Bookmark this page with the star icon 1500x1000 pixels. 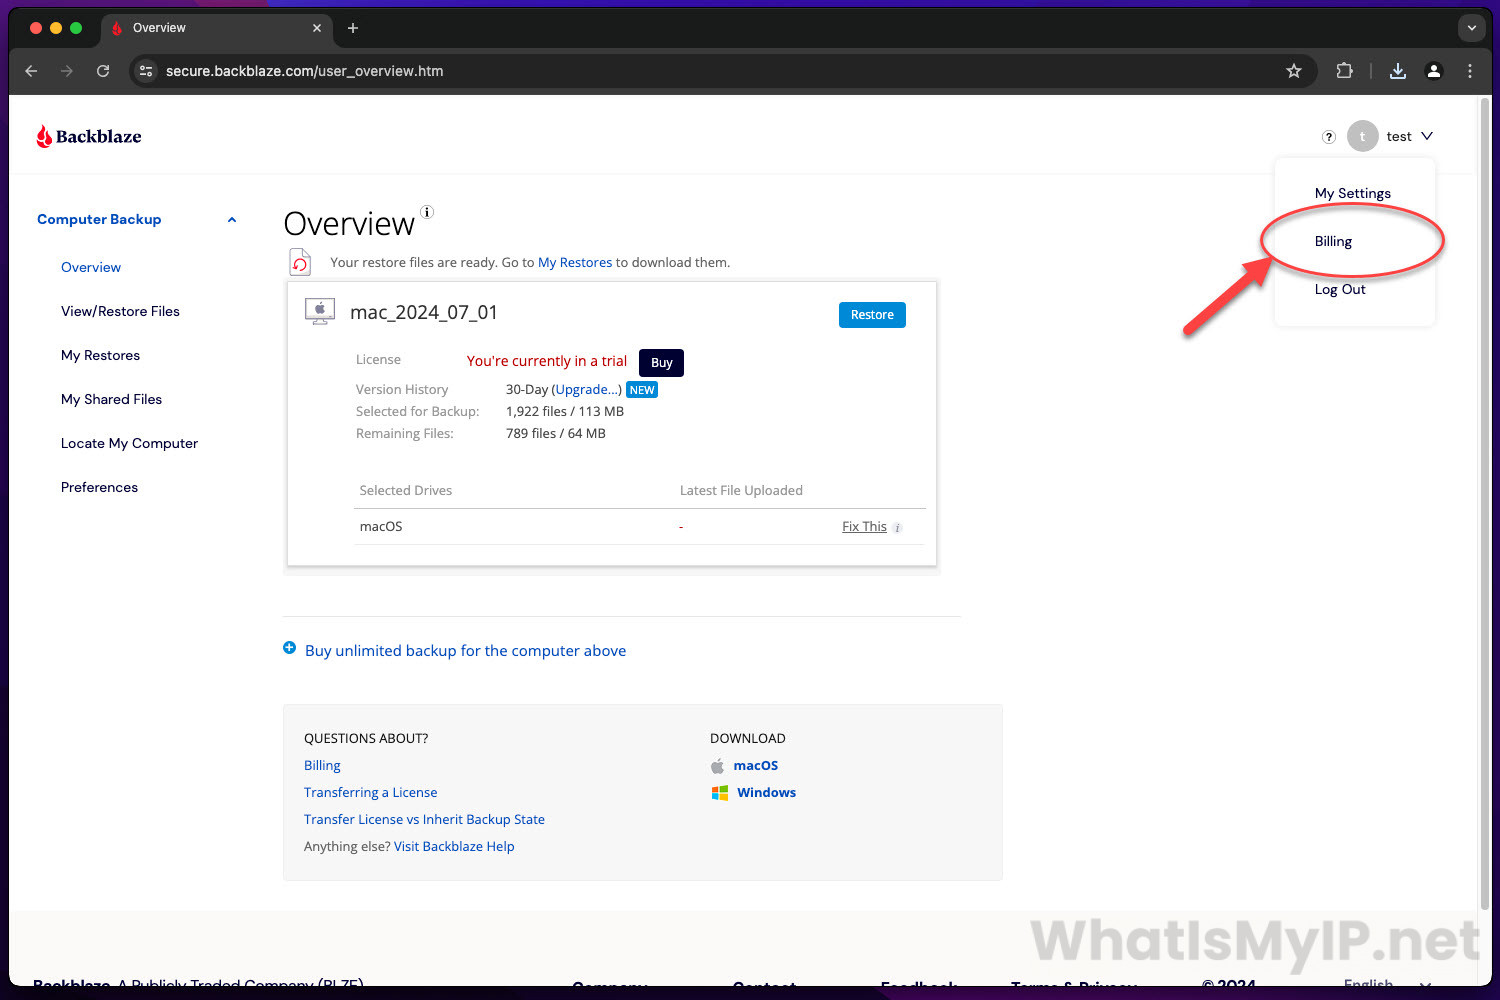1294,71
